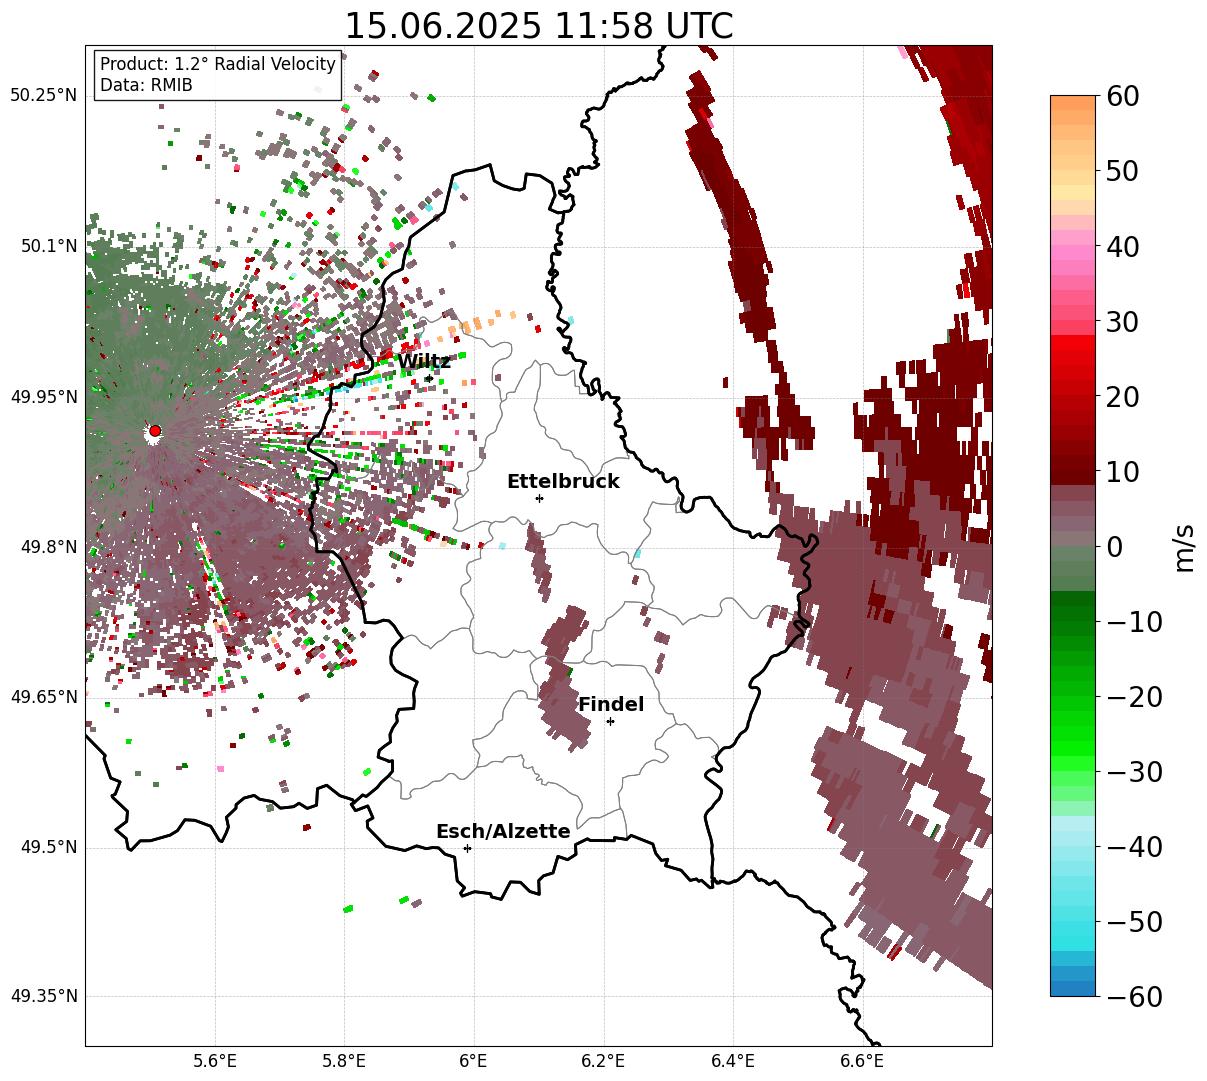Select the Ettelbruck city label
The width and height of the screenshot is (1207, 1081).
(x=563, y=482)
